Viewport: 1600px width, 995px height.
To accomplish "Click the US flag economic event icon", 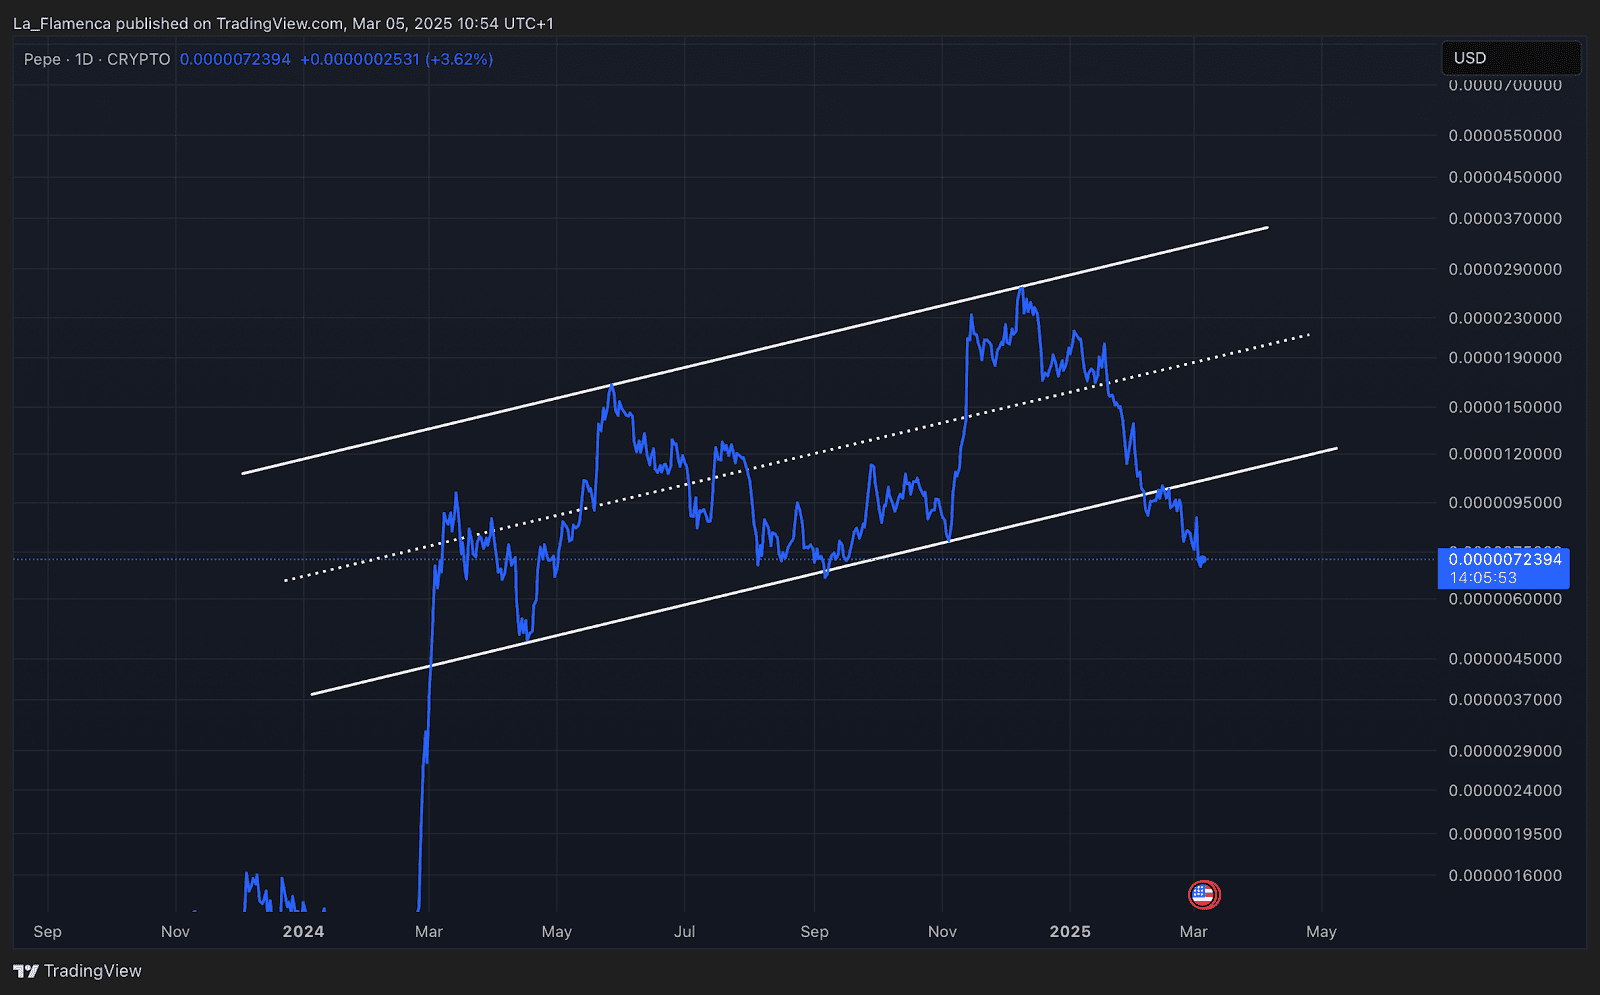I will 1203,895.
